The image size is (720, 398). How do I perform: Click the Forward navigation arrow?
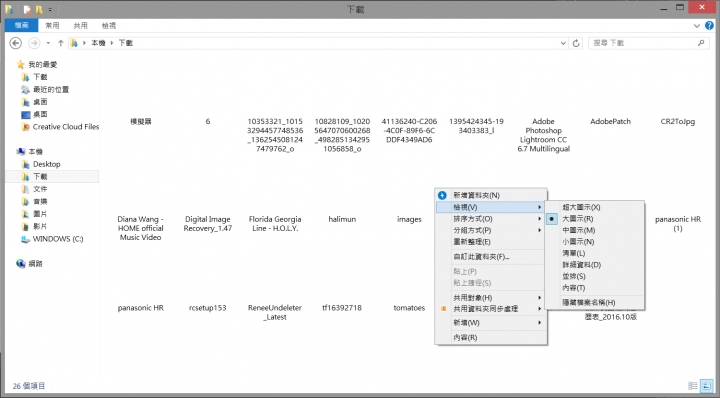coord(34,43)
